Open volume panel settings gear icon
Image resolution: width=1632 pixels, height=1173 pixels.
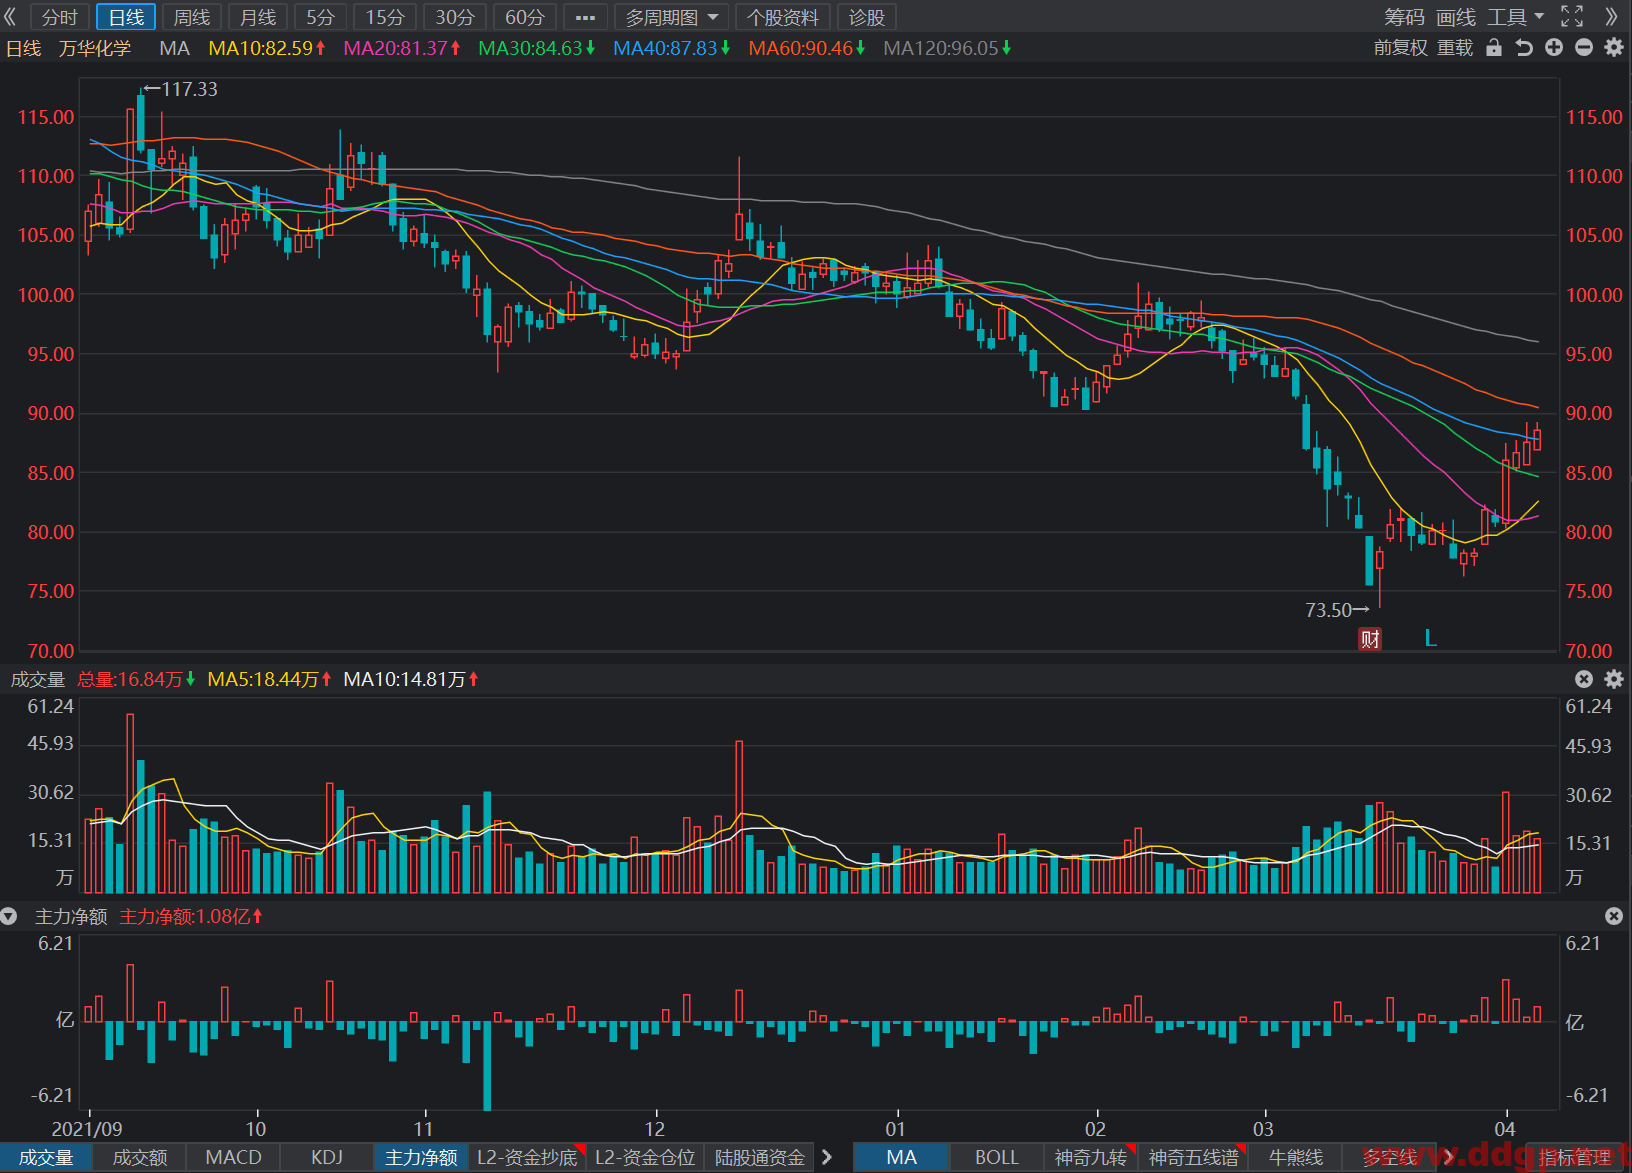pos(1614,679)
